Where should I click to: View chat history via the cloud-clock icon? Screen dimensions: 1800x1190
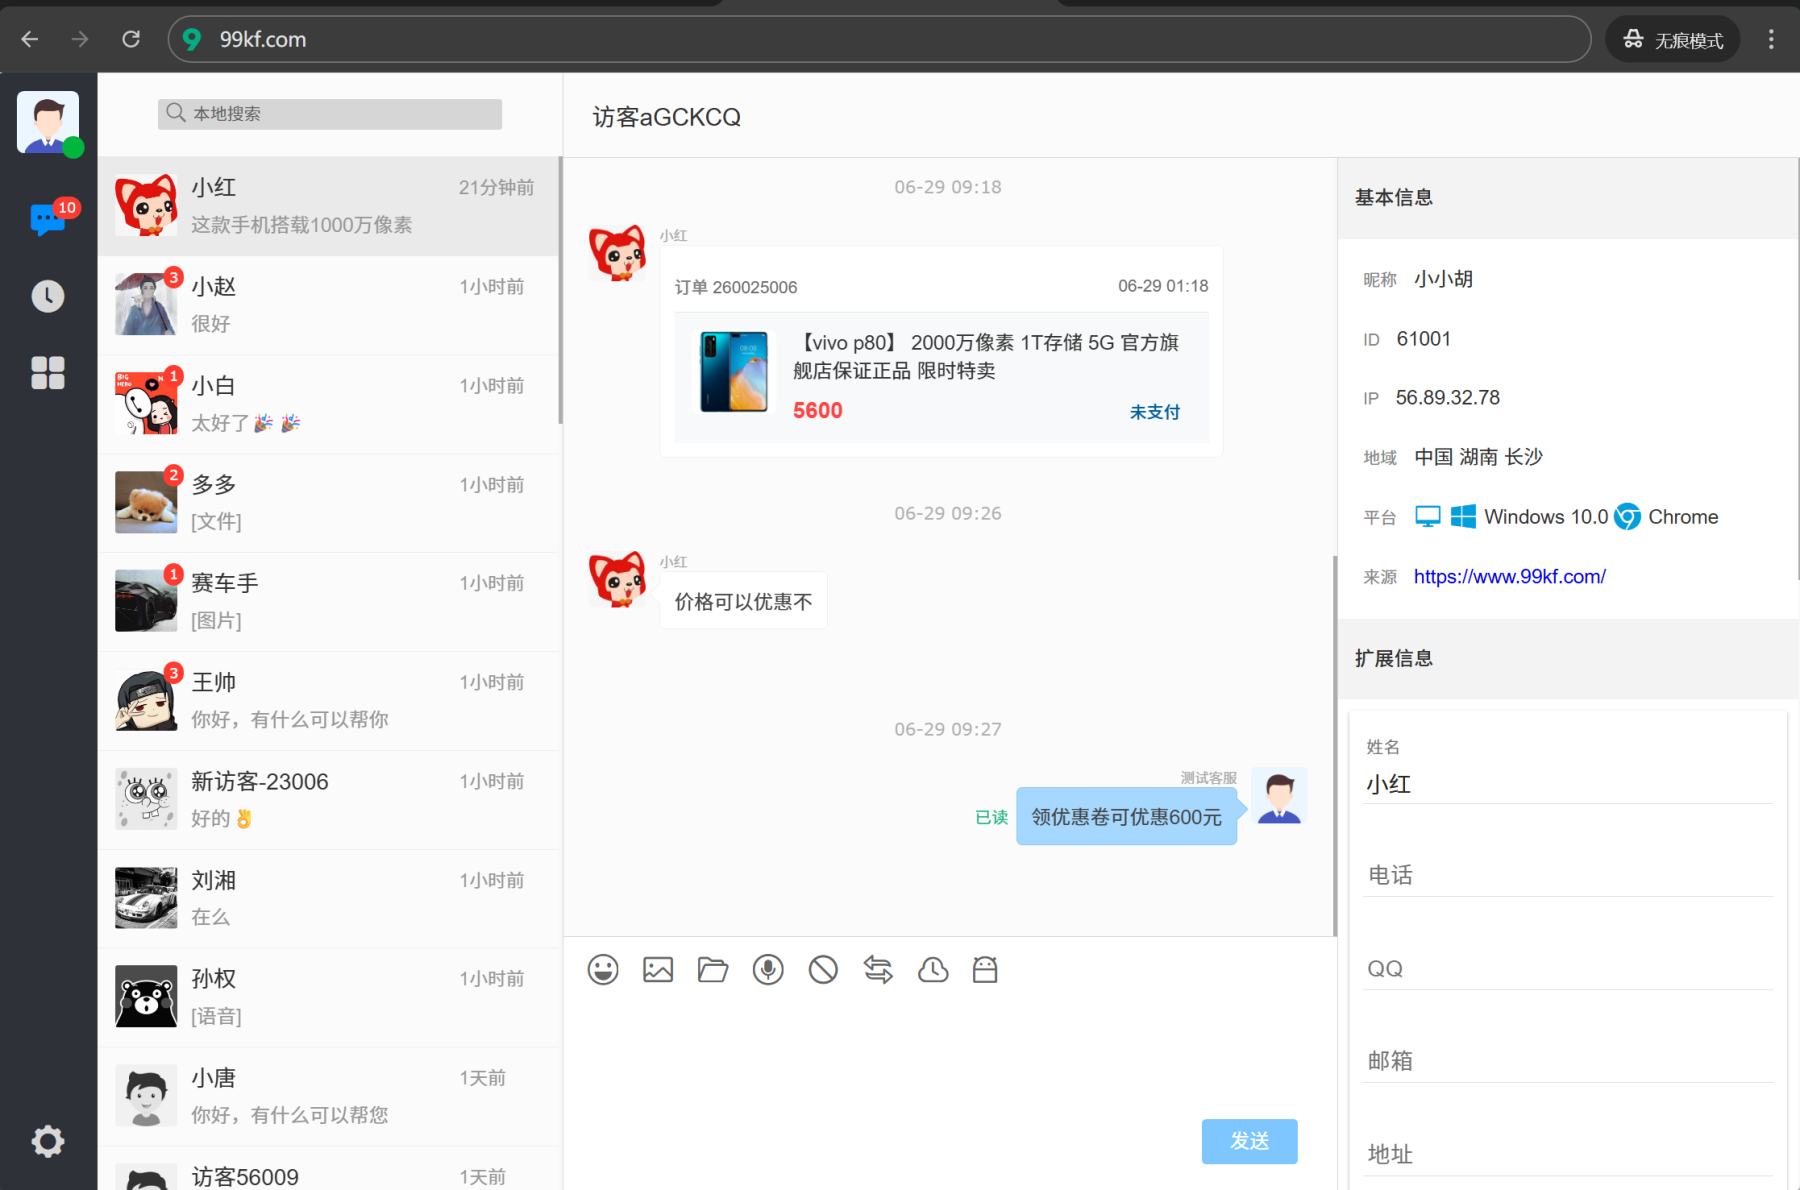pyautogui.click(x=933, y=969)
